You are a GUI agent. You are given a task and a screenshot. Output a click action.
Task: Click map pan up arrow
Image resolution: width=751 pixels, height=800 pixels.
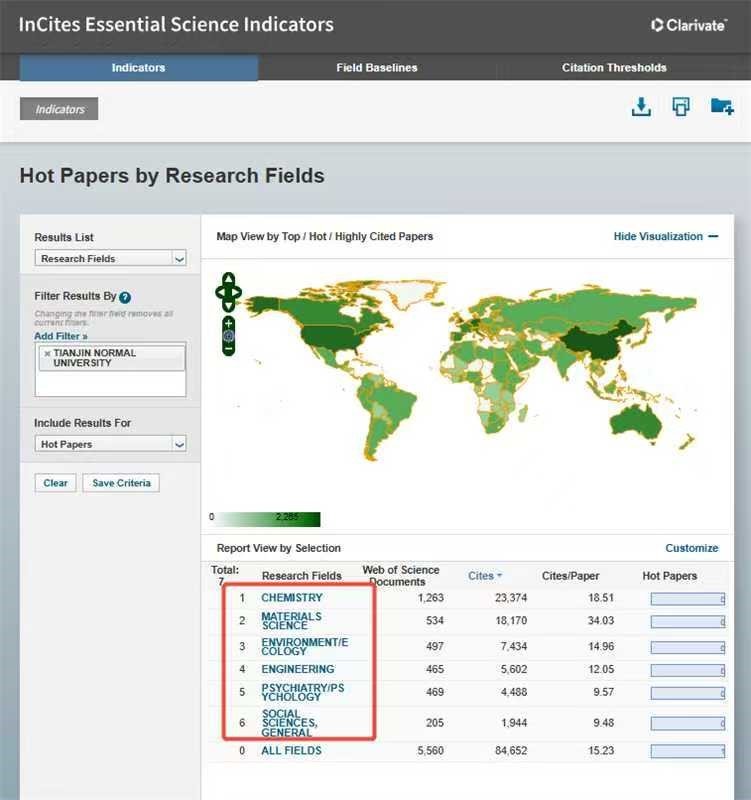click(x=229, y=279)
